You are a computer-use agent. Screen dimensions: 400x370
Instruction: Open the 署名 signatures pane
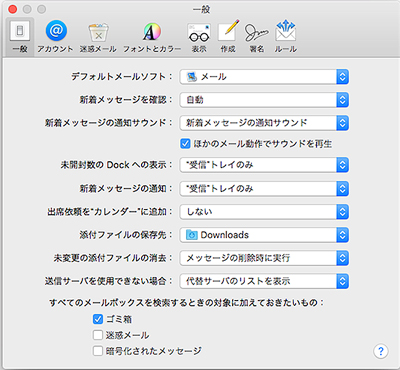(257, 37)
